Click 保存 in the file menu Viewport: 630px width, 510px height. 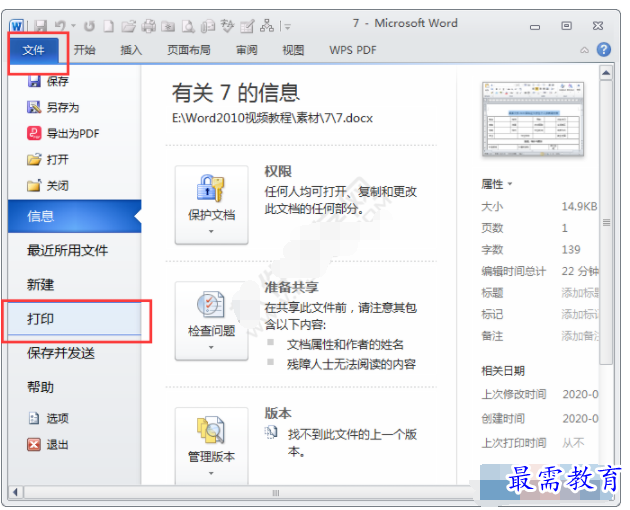[48, 82]
